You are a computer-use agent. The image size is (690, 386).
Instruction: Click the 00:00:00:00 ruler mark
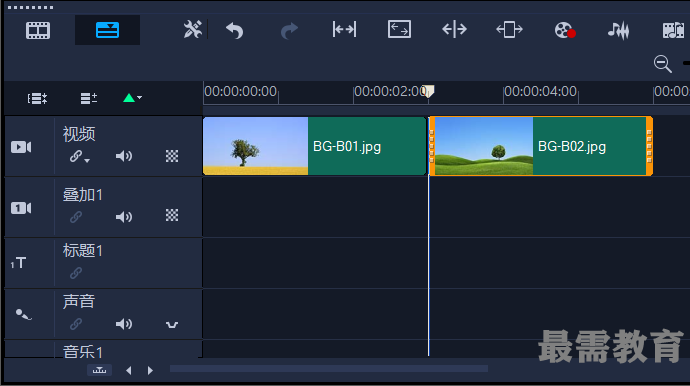point(240,92)
